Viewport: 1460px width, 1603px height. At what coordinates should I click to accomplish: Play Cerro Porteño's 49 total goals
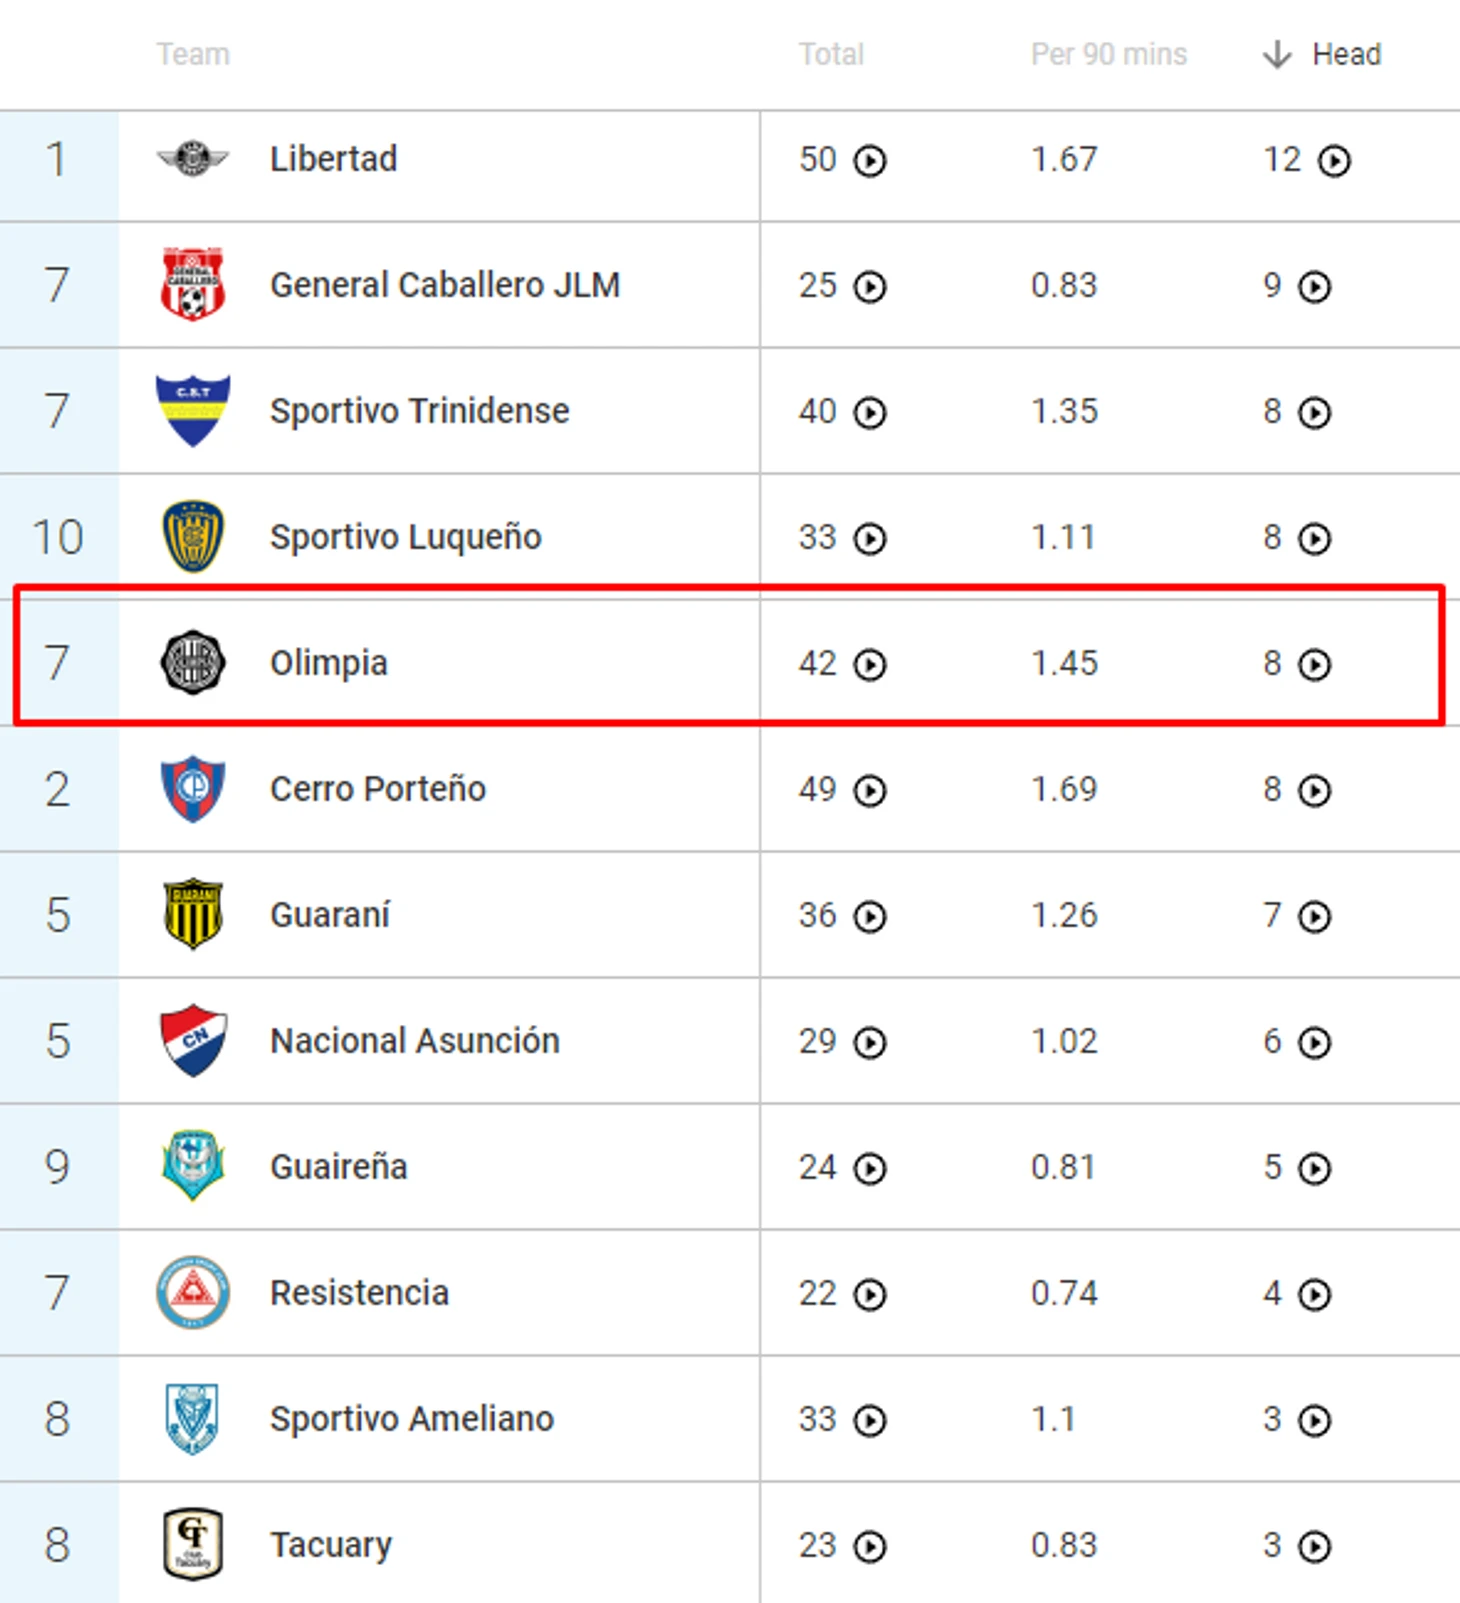click(x=870, y=790)
